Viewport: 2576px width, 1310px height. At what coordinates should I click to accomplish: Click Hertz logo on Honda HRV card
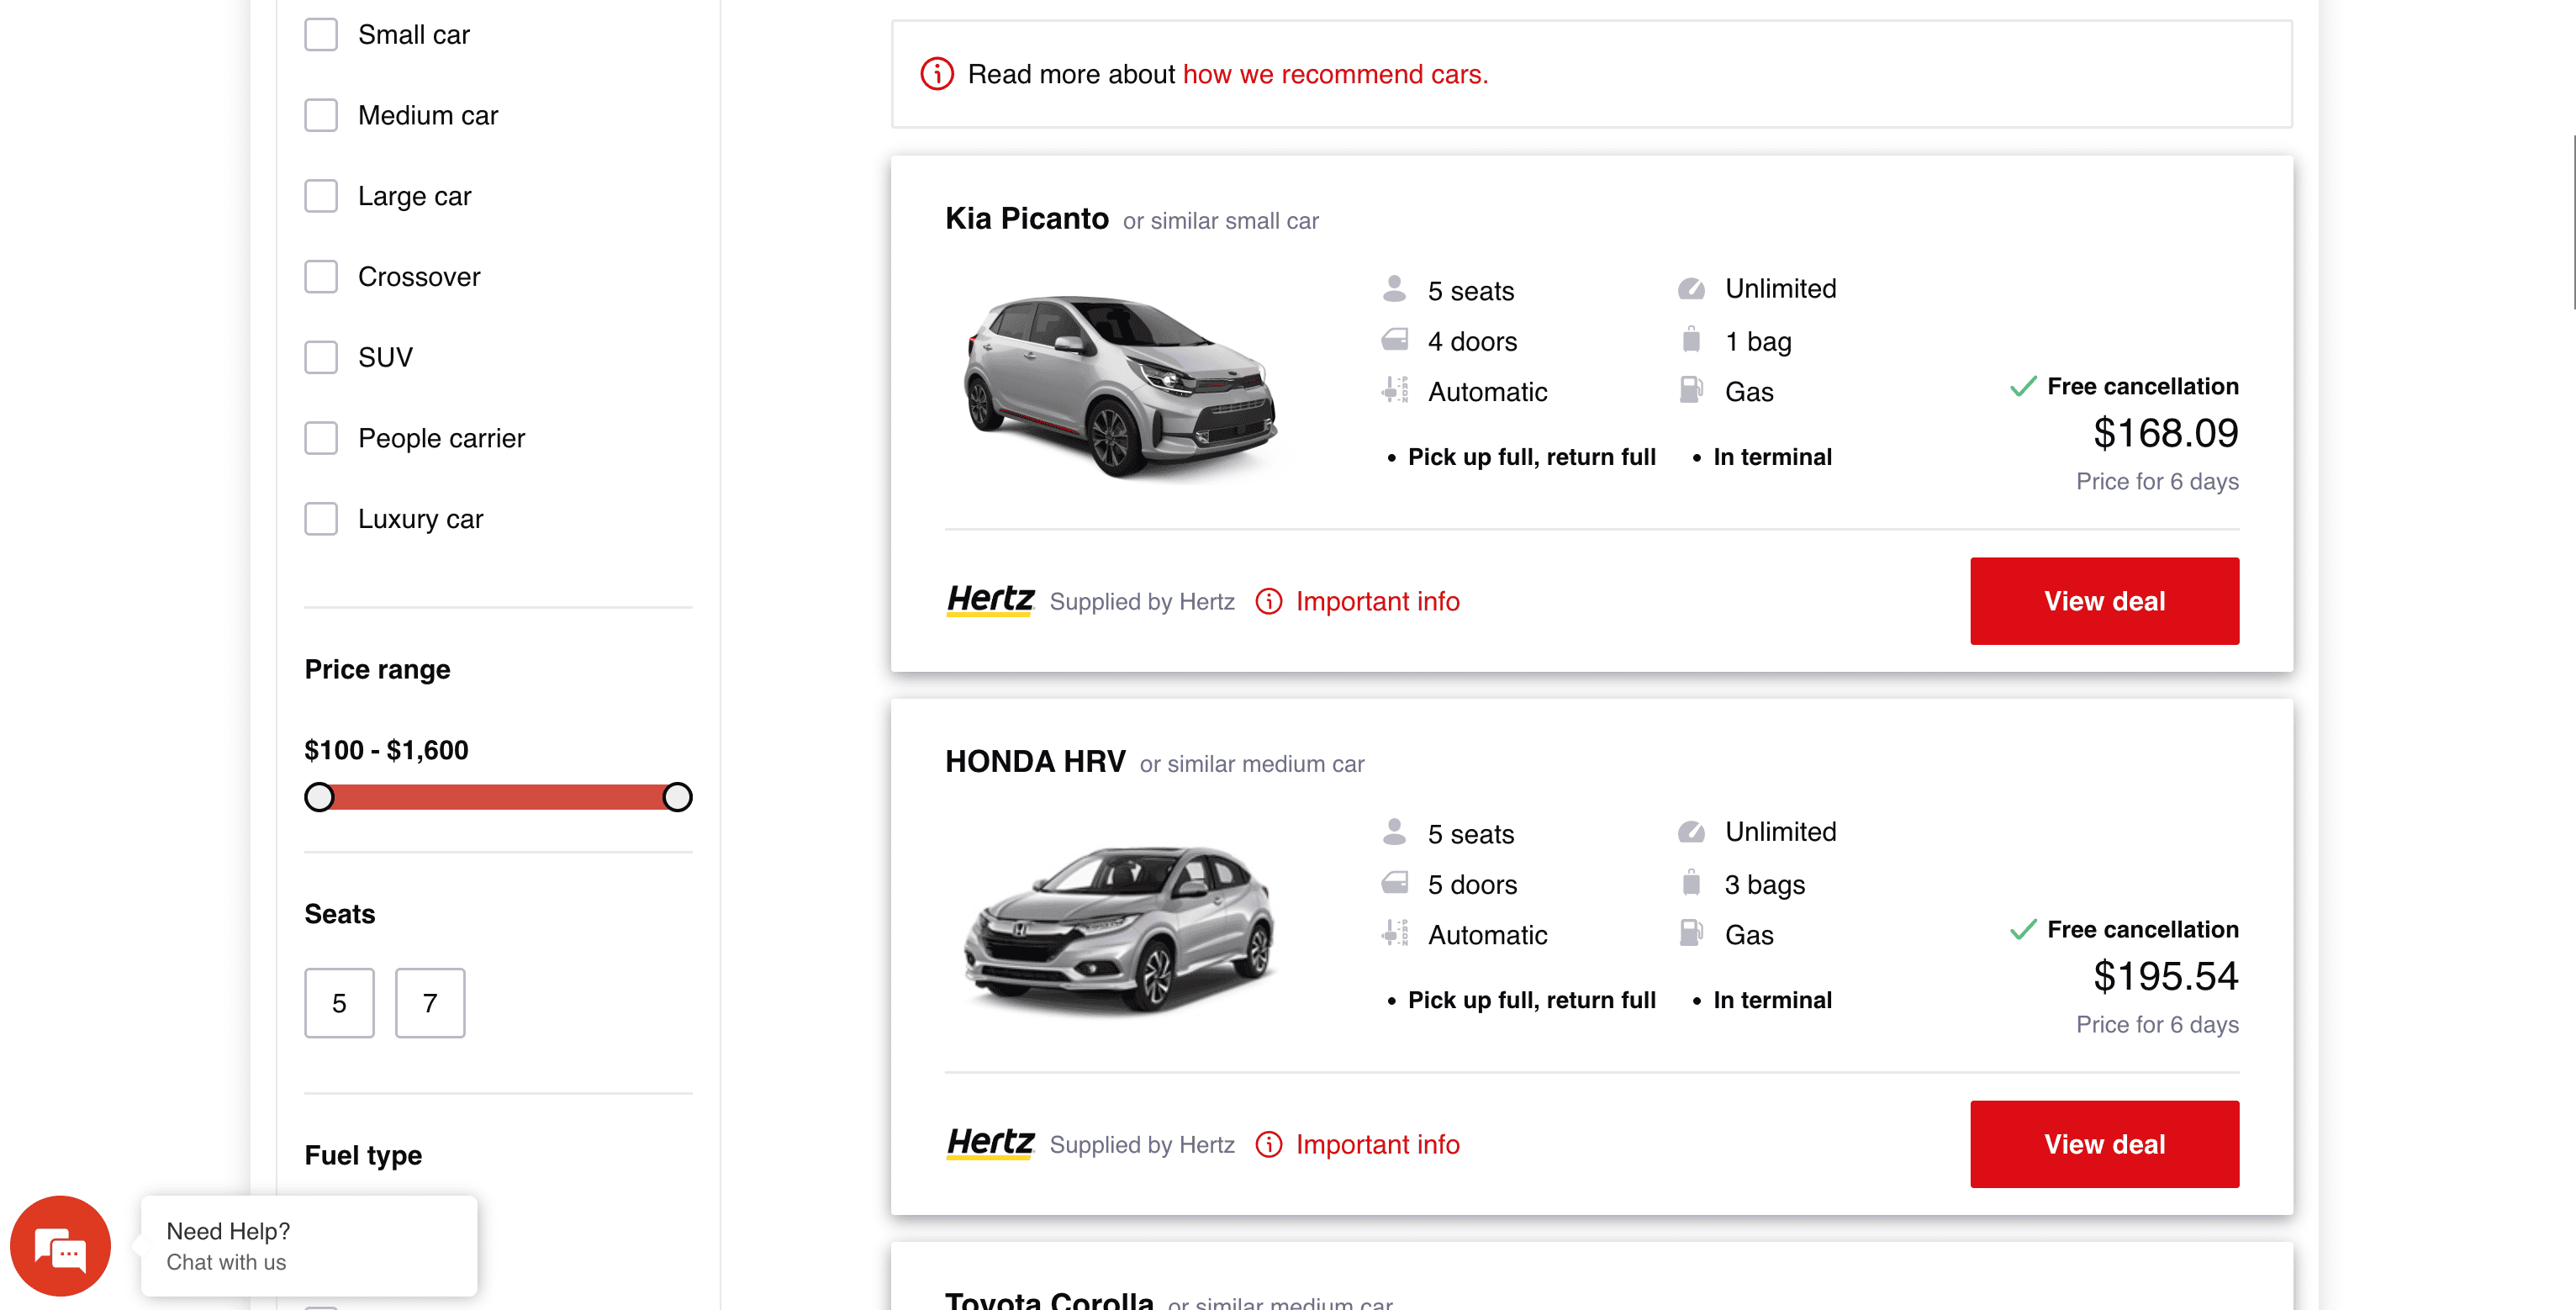tap(989, 1143)
